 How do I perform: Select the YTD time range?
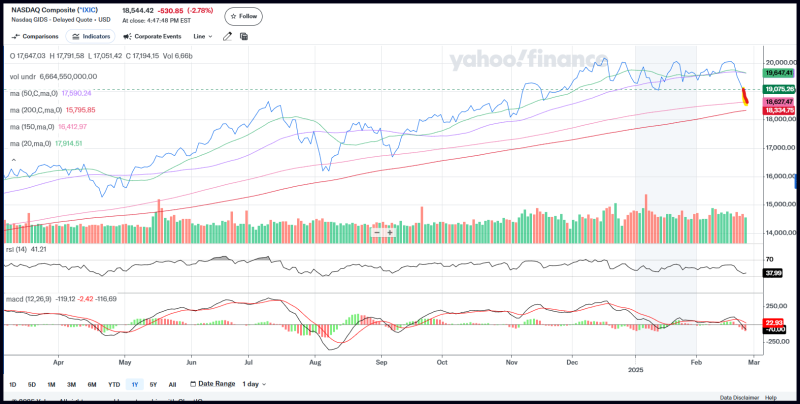113,385
